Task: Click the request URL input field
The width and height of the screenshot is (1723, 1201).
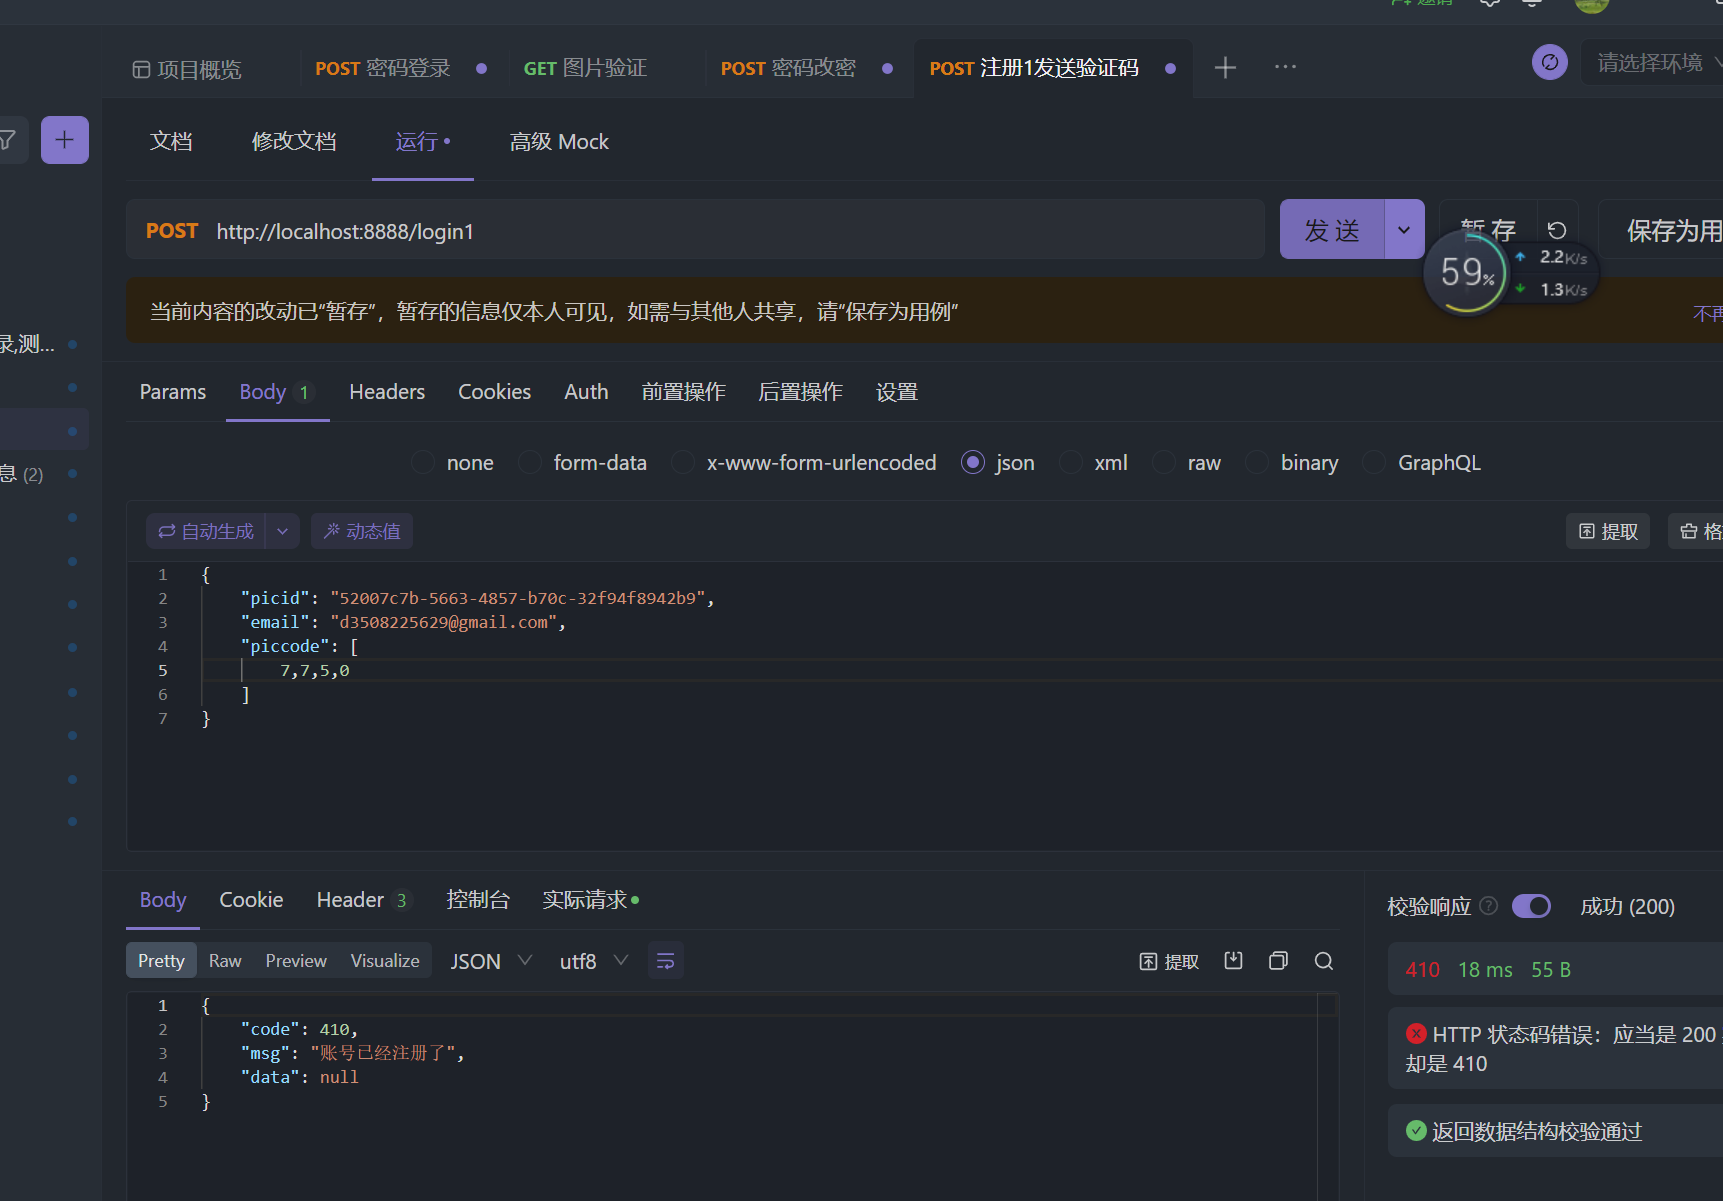Action: [x=730, y=231]
